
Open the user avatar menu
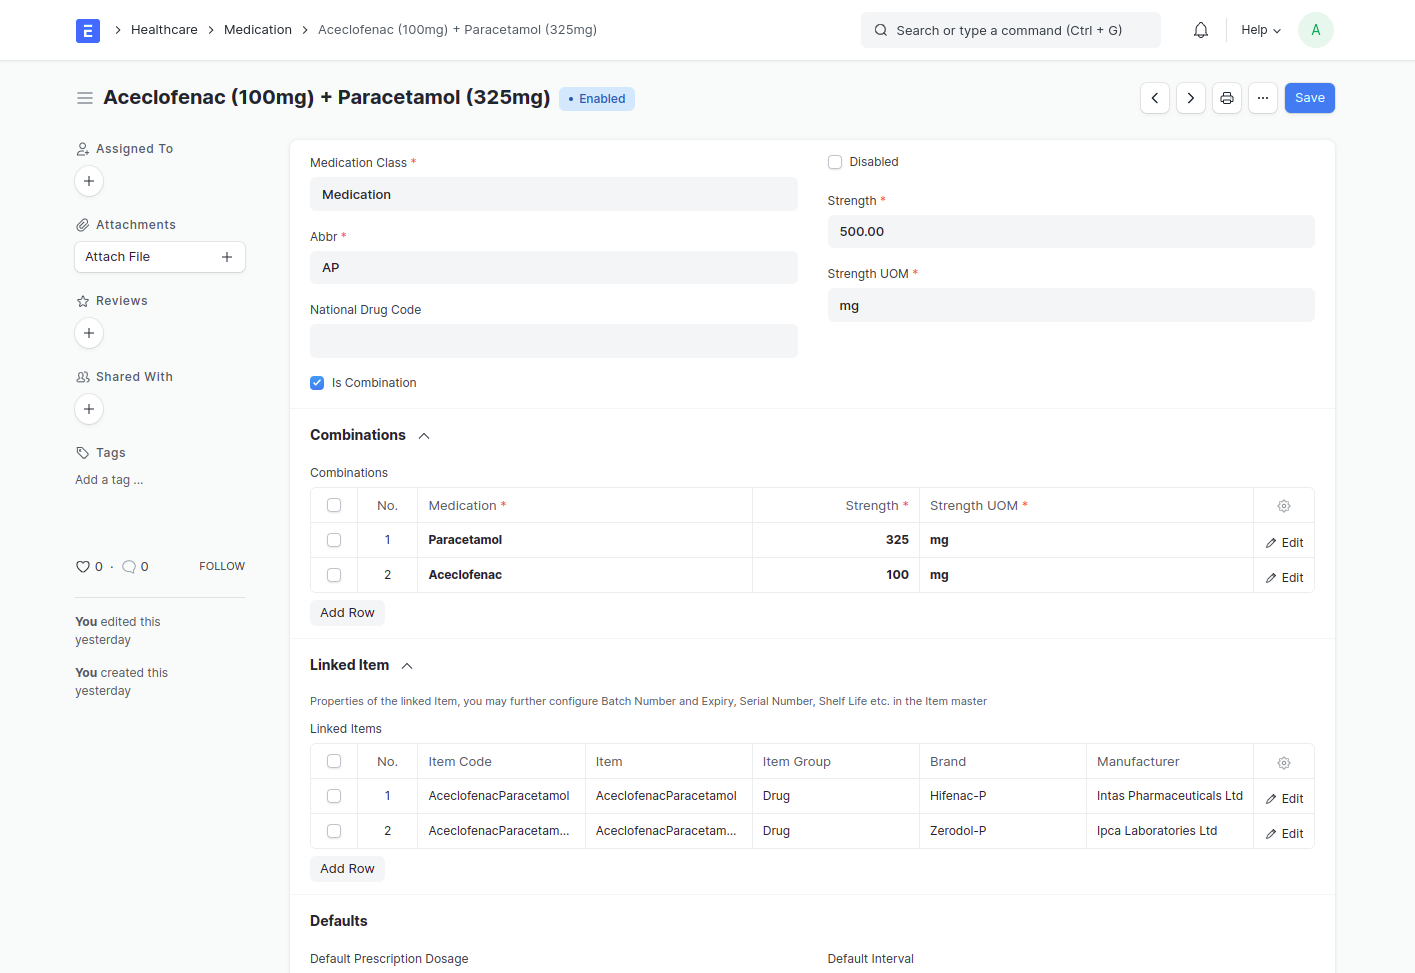coord(1316,30)
